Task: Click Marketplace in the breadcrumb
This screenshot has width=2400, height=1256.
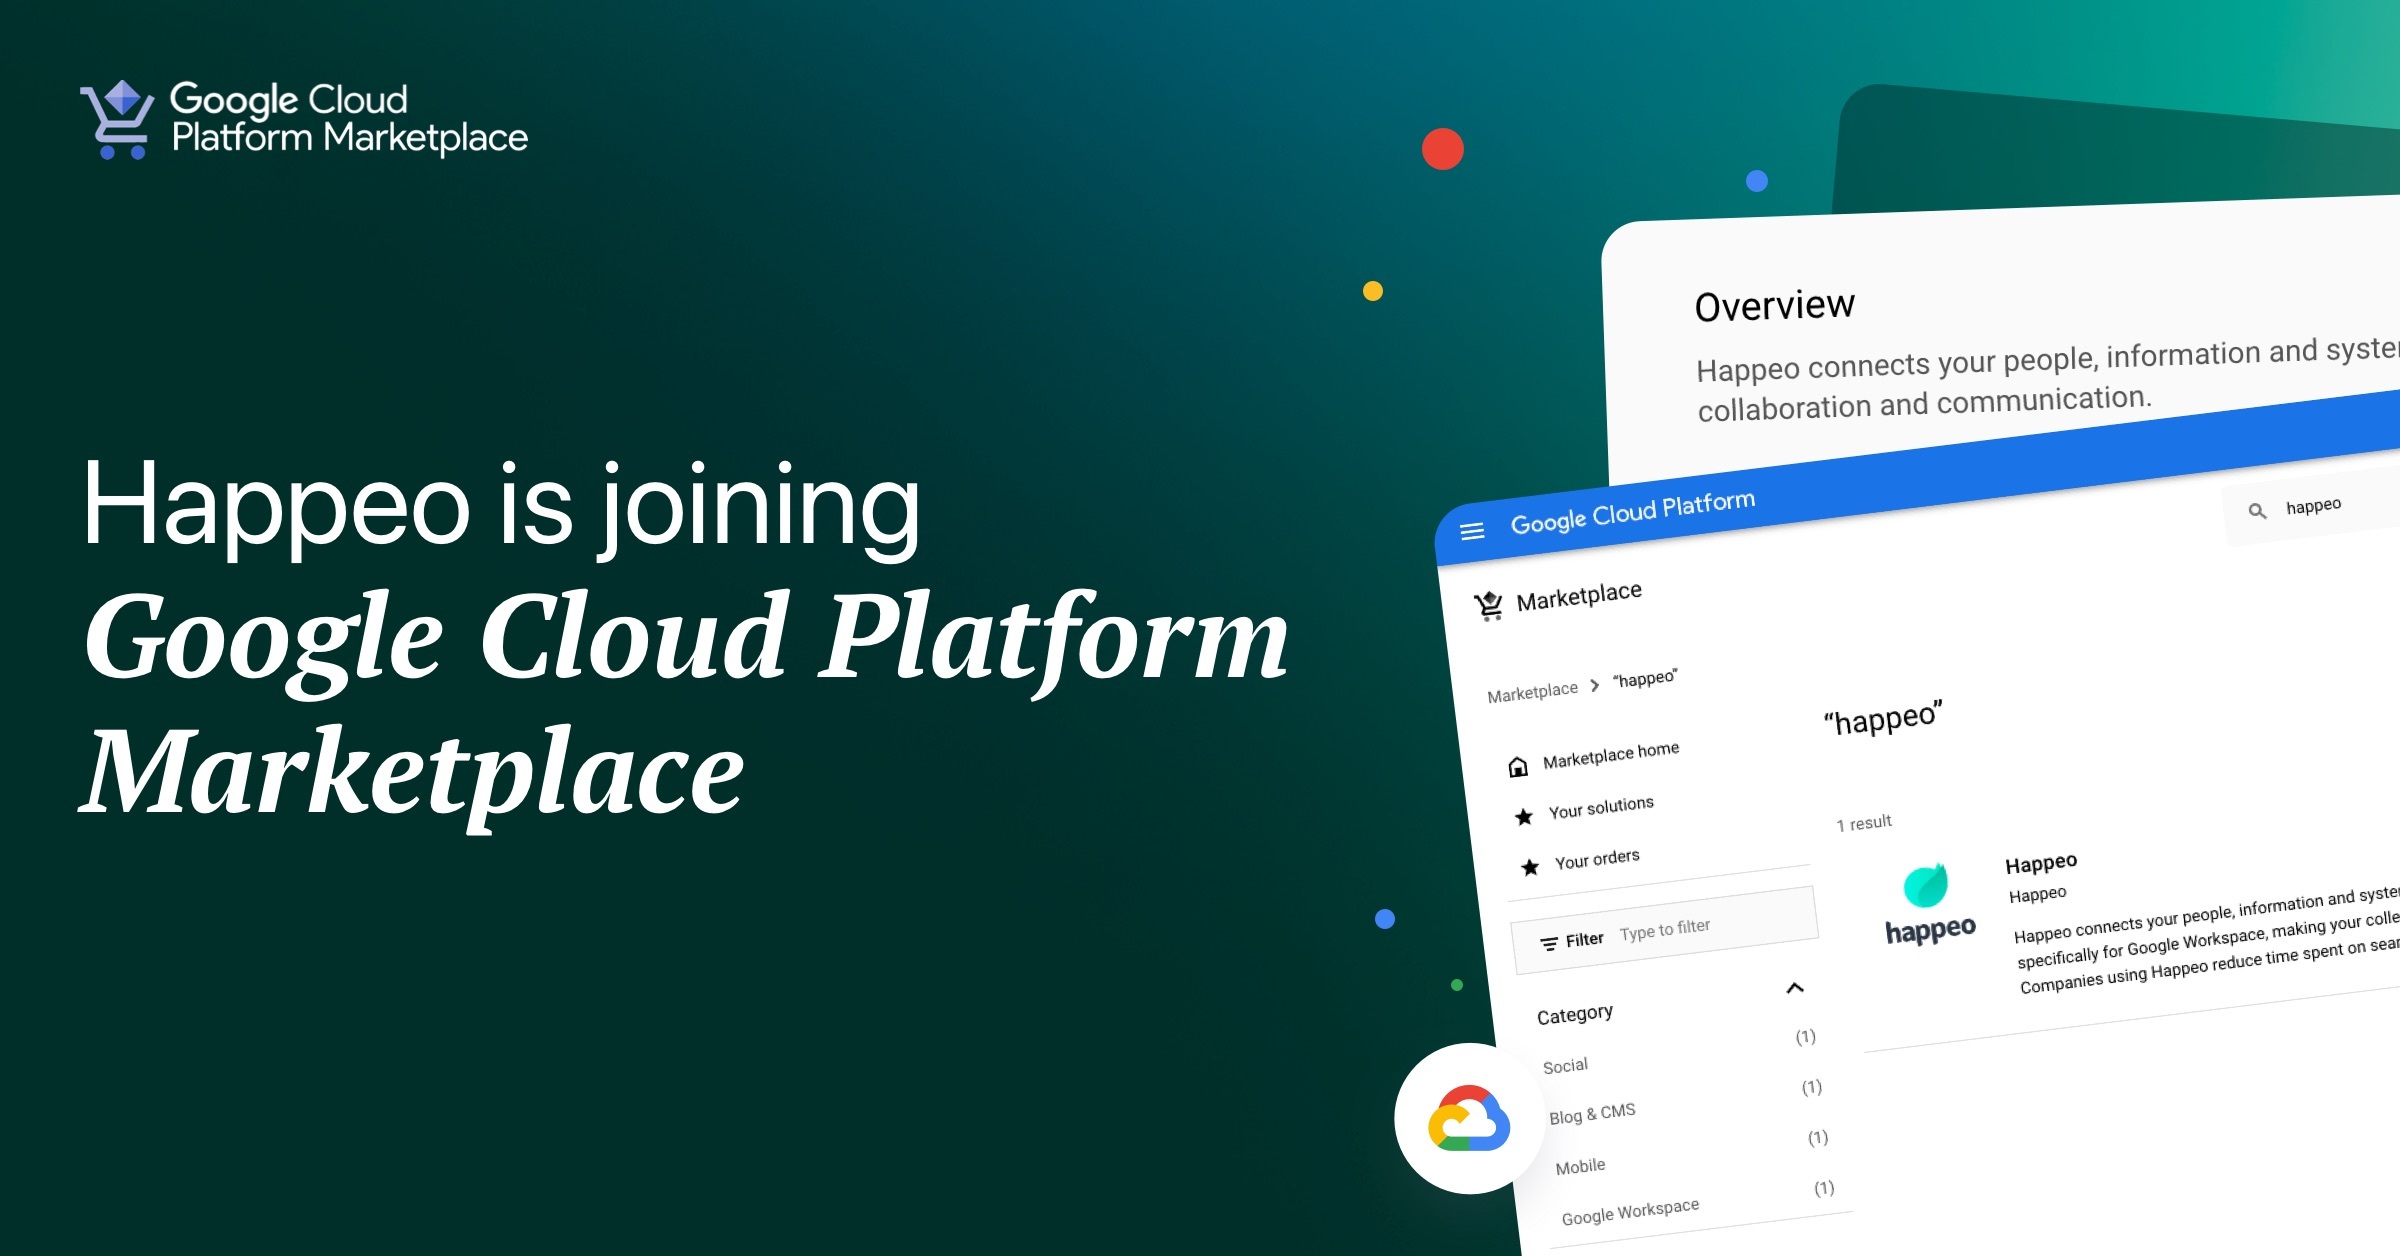Action: [x=1532, y=692]
